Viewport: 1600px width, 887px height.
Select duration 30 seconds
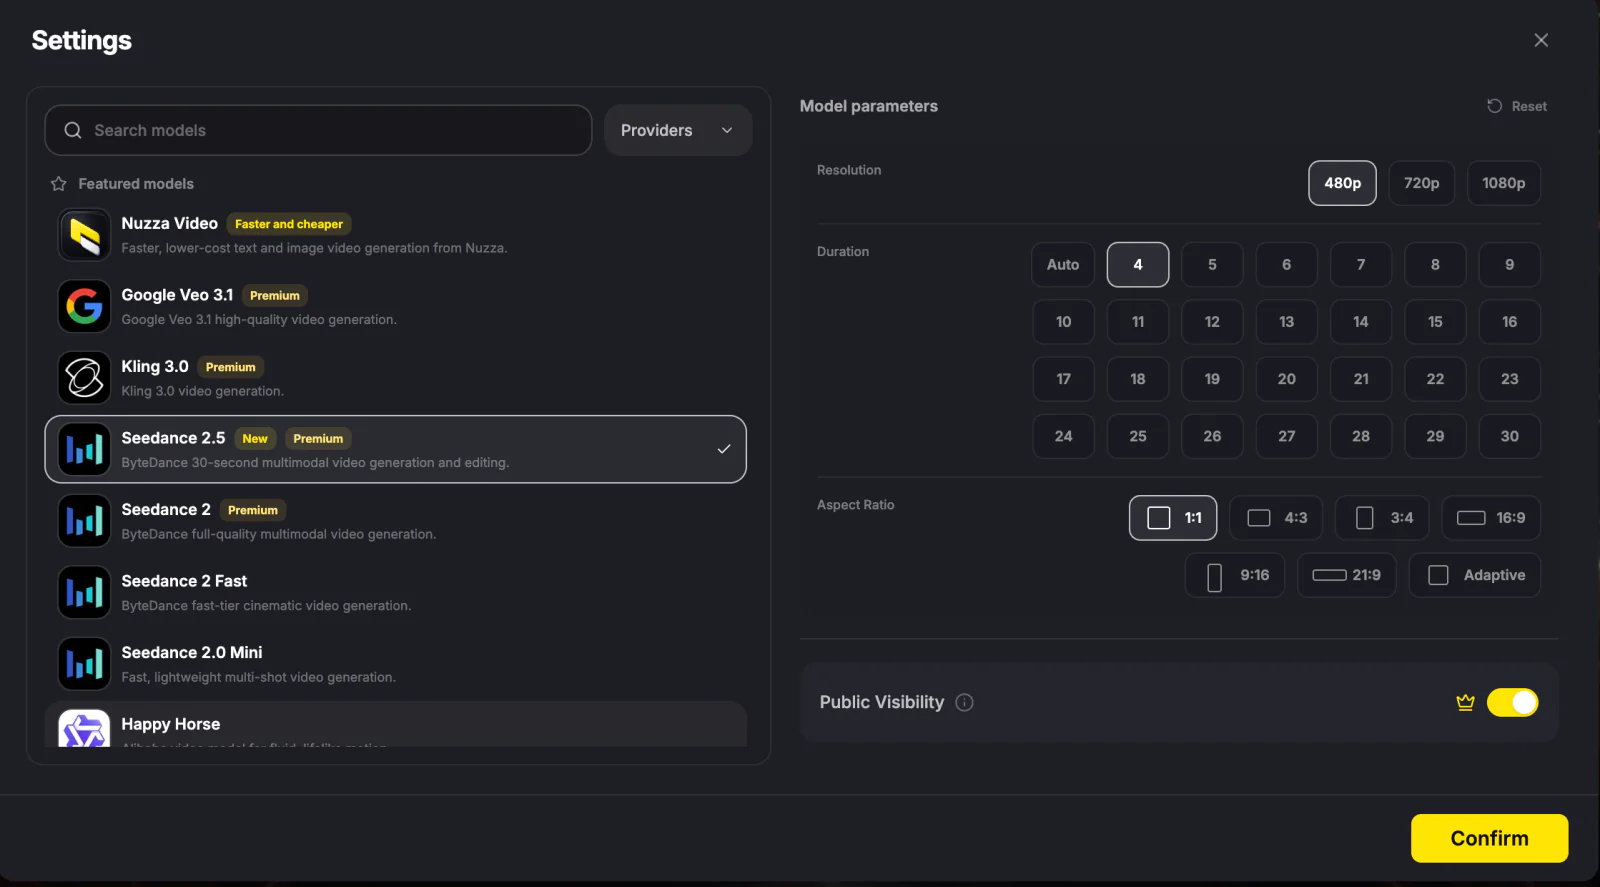pyautogui.click(x=1510, y=436)
